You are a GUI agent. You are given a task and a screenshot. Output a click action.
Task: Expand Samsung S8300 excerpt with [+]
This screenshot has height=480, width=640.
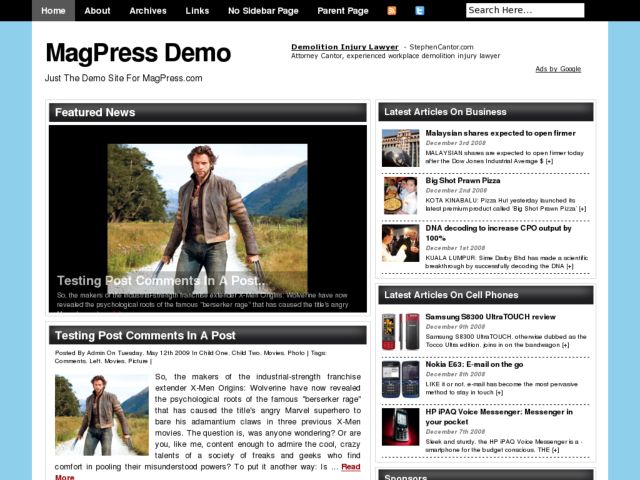pyautogui.click(x=565, y=345)
